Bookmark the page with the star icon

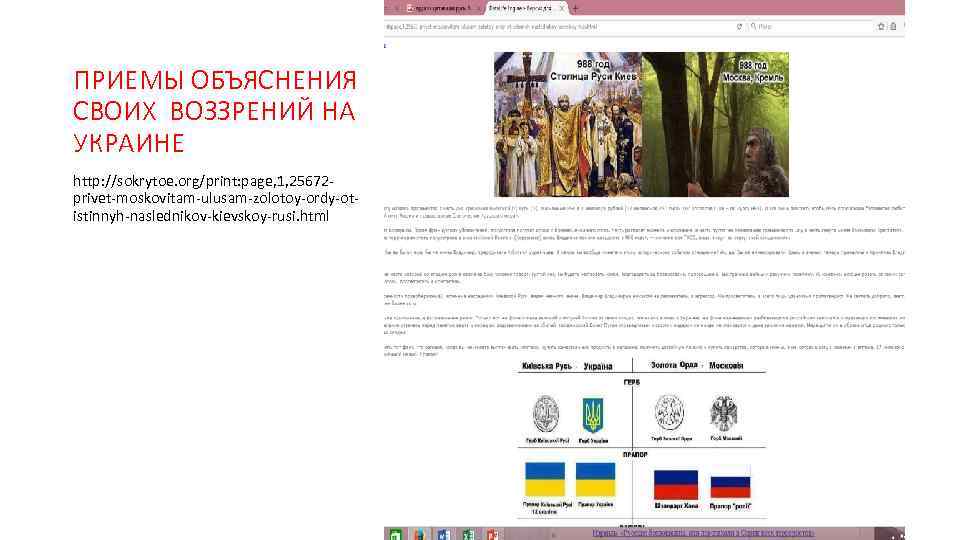coord(881,26)
